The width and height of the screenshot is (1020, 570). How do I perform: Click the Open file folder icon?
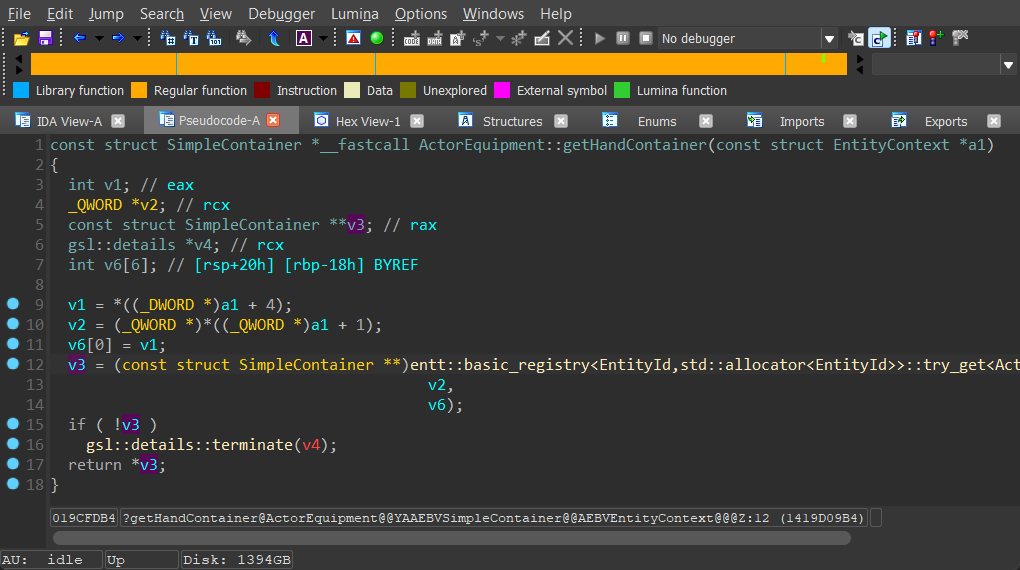coord(21,38)
